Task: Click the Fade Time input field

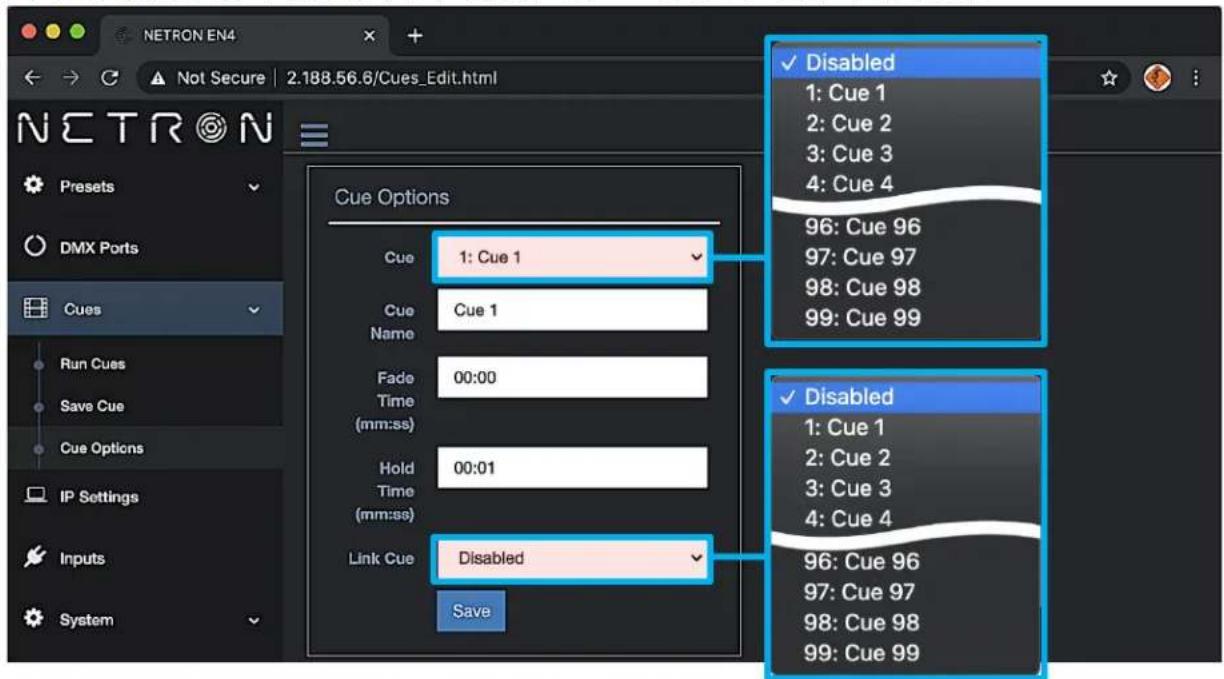Action: point(572,378)
